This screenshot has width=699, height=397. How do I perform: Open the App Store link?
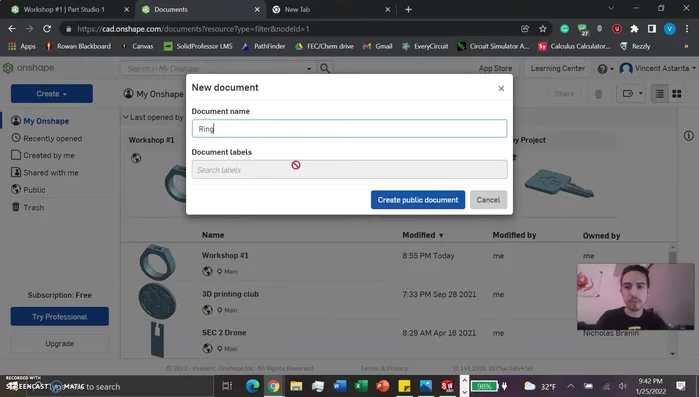coord(495,68)
